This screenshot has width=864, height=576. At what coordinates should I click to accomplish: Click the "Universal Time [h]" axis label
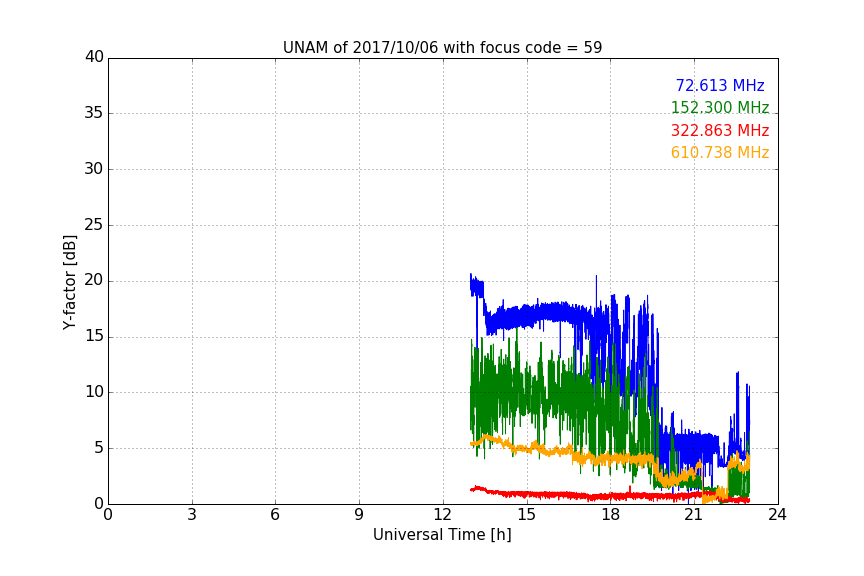click(442, 535)
